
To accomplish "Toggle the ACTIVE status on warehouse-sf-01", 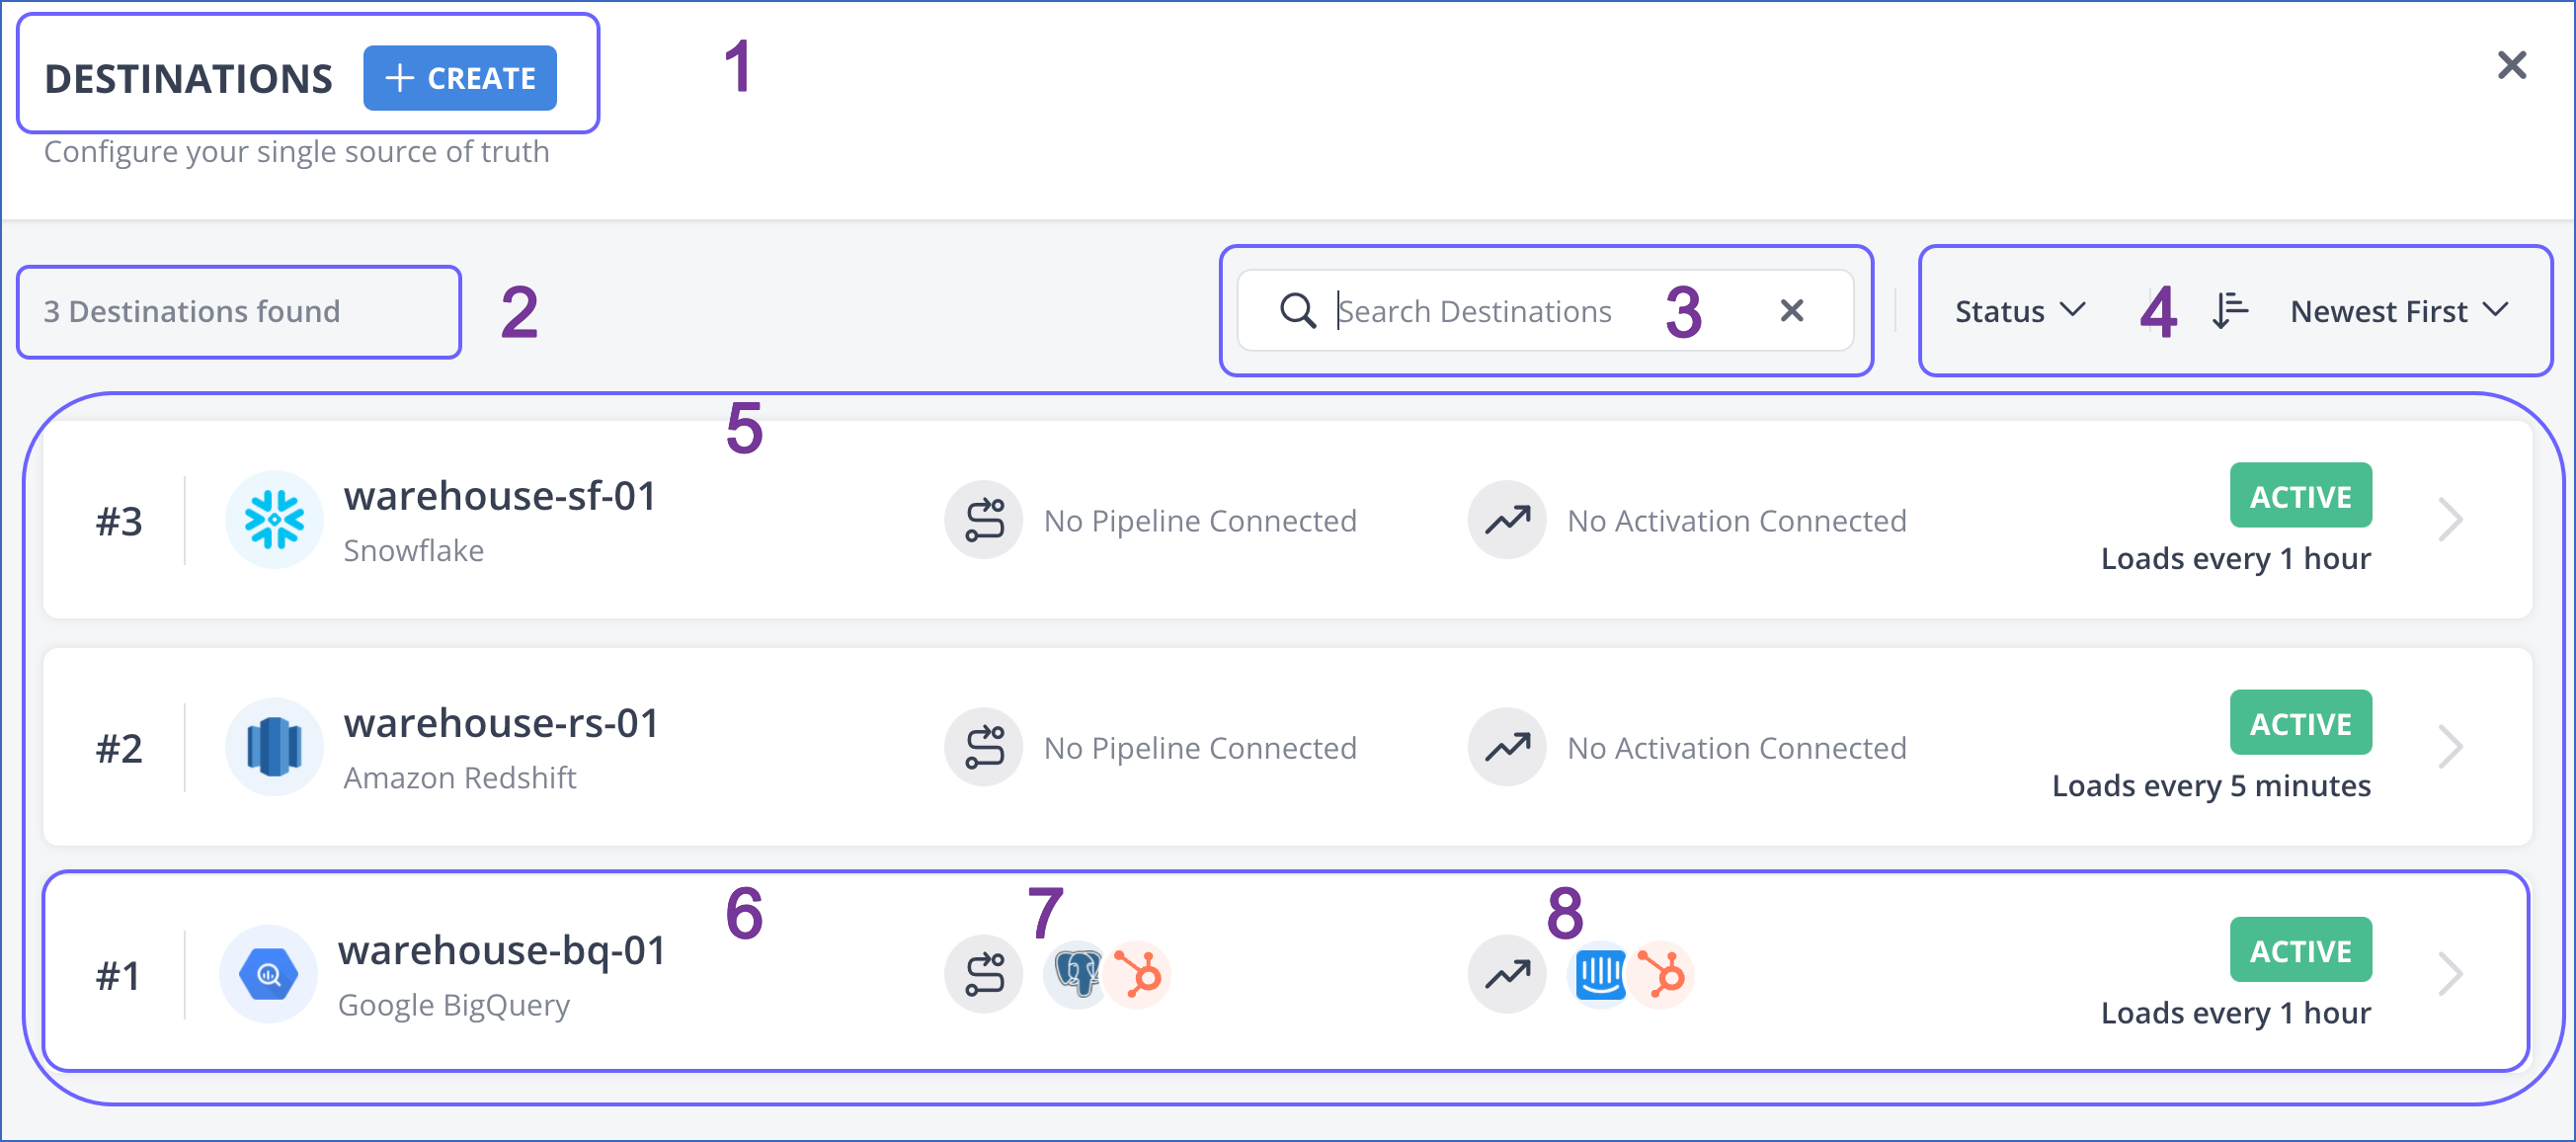I will 2300,494.
